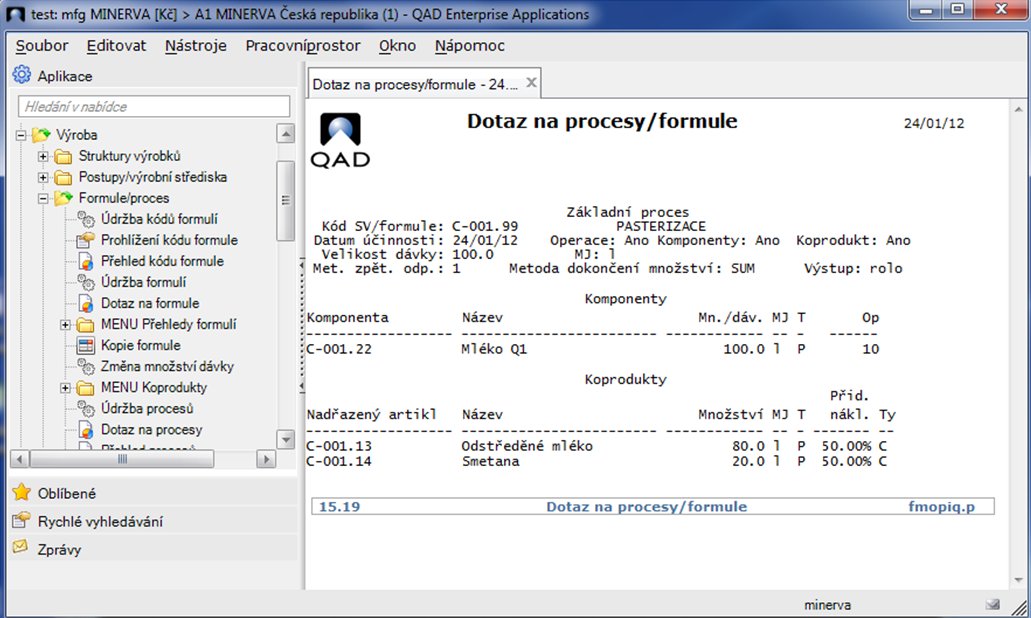Open the Soubor menu
The image size is (1031, 618).
click(42, 45)
